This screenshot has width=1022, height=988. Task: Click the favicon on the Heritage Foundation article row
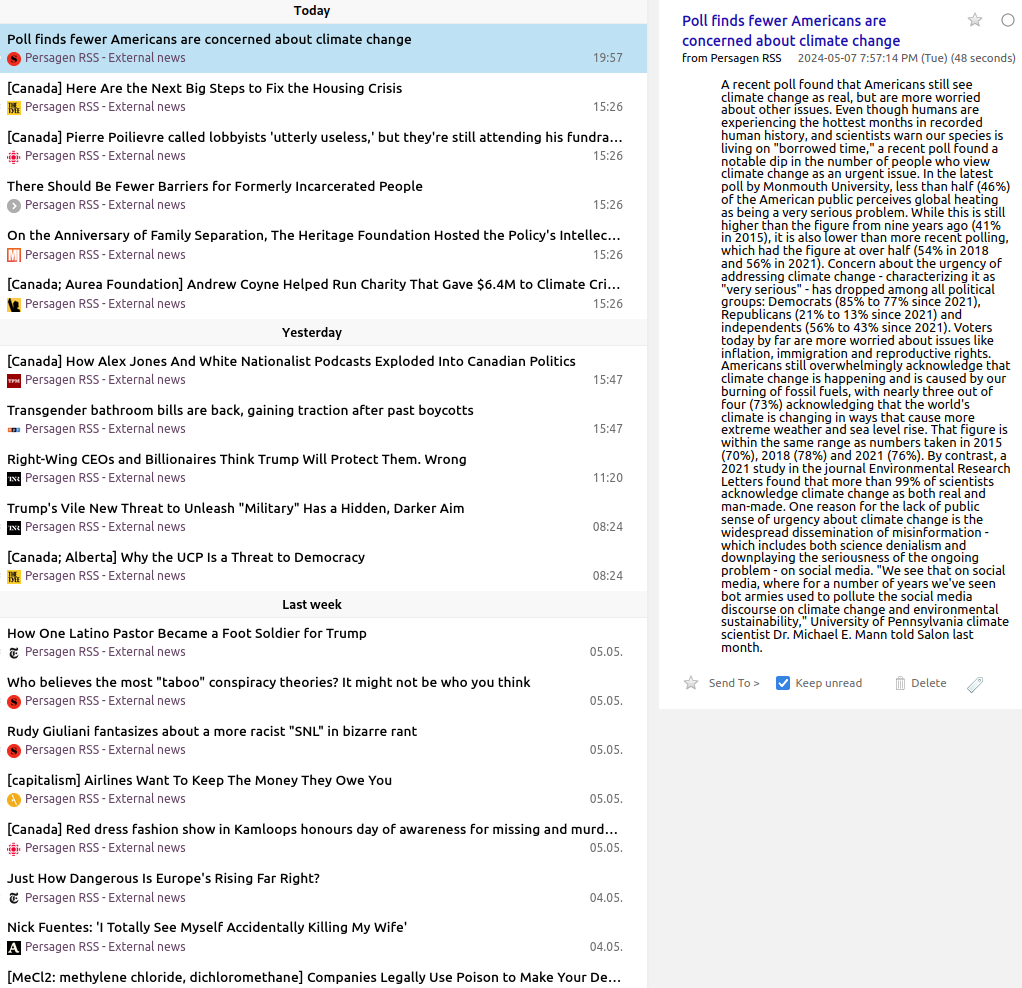pyautogui.click(x=14, y=255)
